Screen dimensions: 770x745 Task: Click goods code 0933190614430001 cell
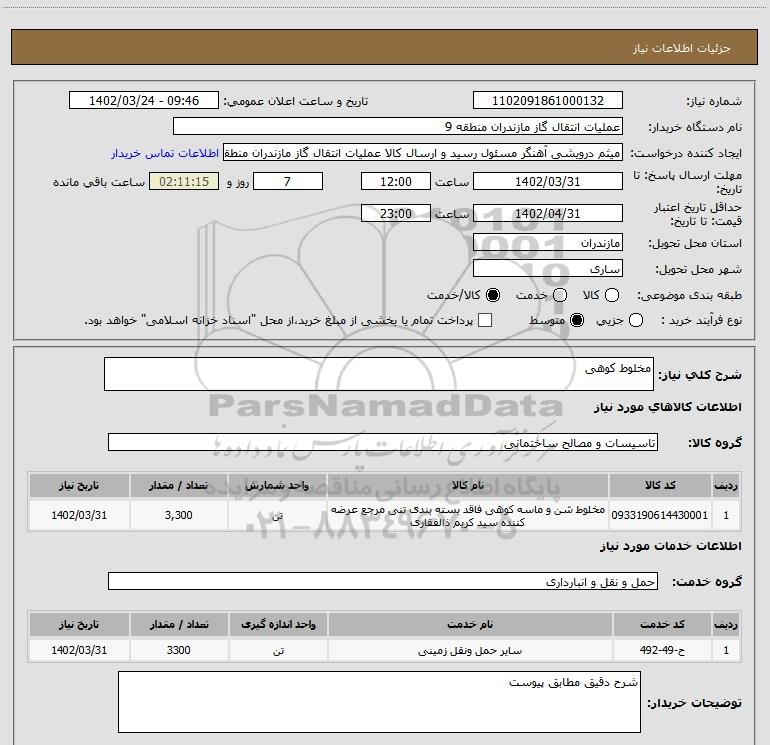[660, 515]
